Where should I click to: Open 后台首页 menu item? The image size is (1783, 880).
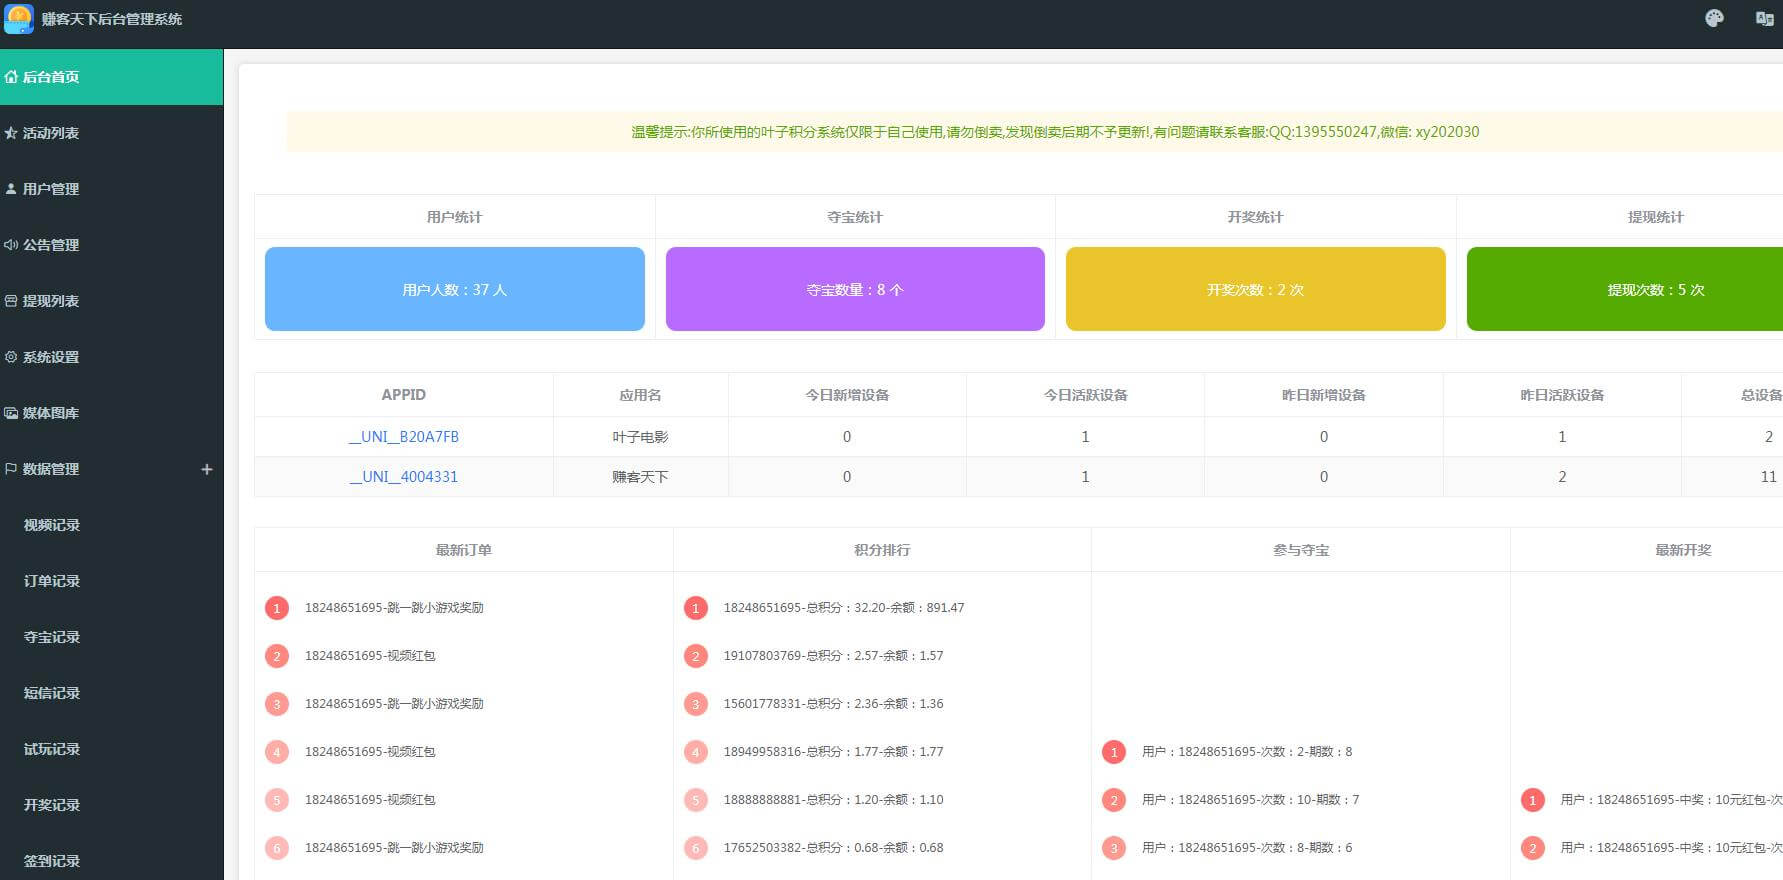[x=111, y=77]
